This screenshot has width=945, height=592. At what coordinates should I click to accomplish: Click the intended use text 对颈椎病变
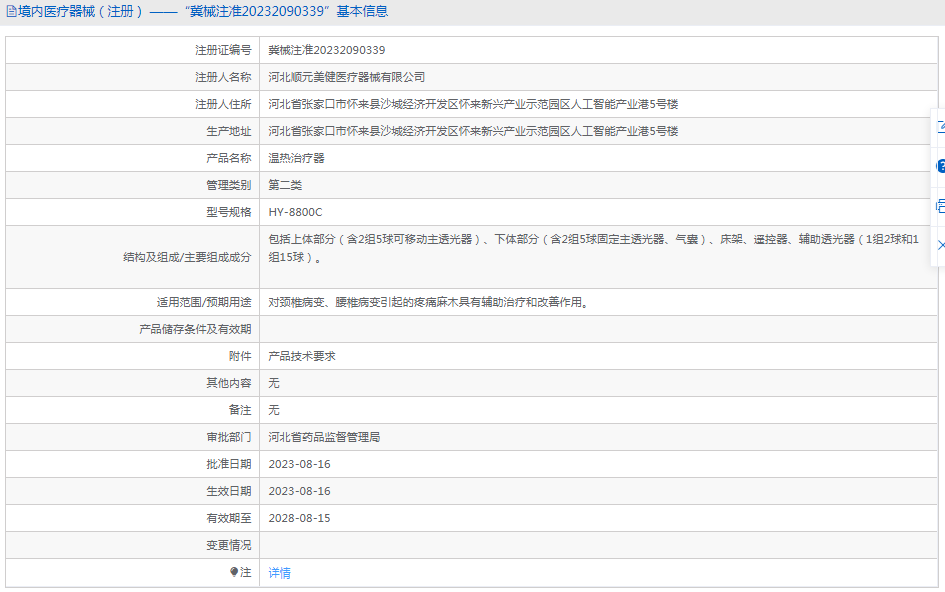[429, 302]
